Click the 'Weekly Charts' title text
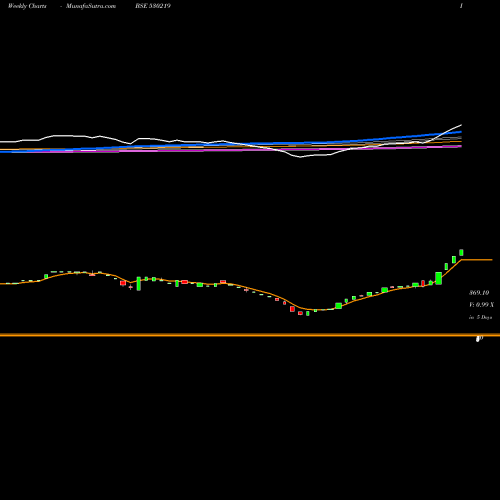Screen dimensions: 500x500 coord(27,6)
